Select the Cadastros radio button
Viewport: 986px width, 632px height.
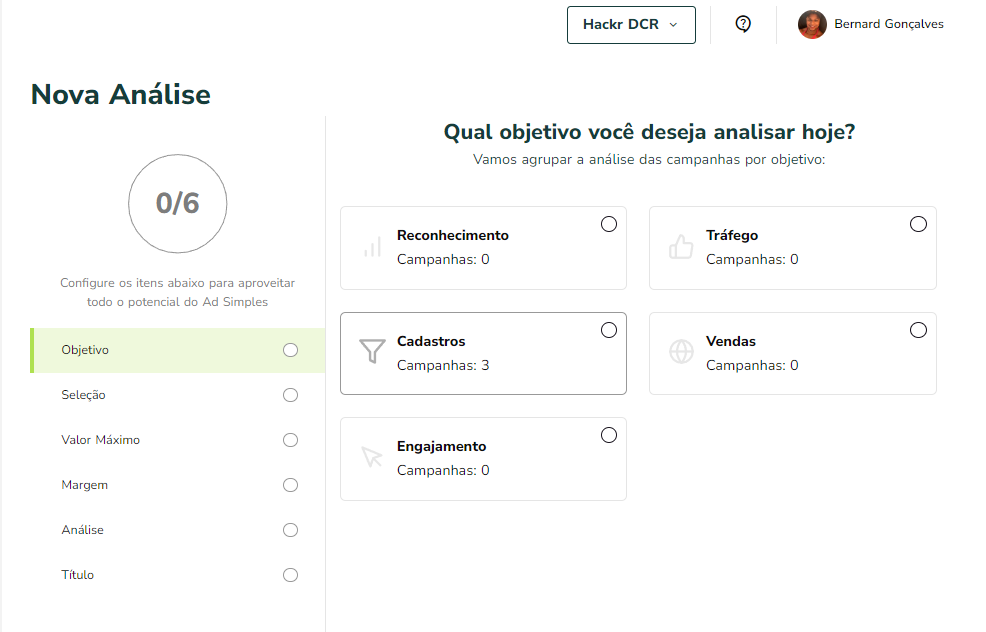click(x=609, y=330)
